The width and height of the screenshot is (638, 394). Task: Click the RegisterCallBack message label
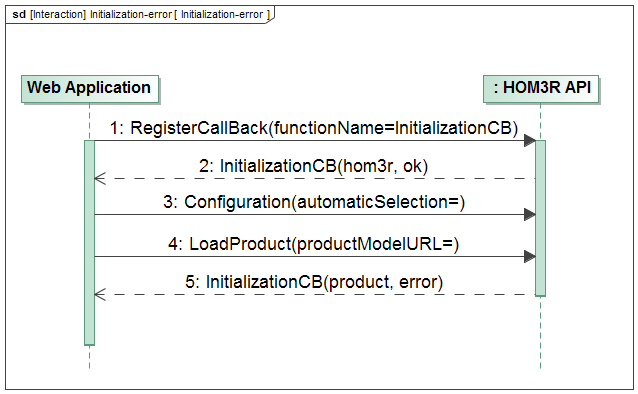pyautogui.click(x=314, y=128)
